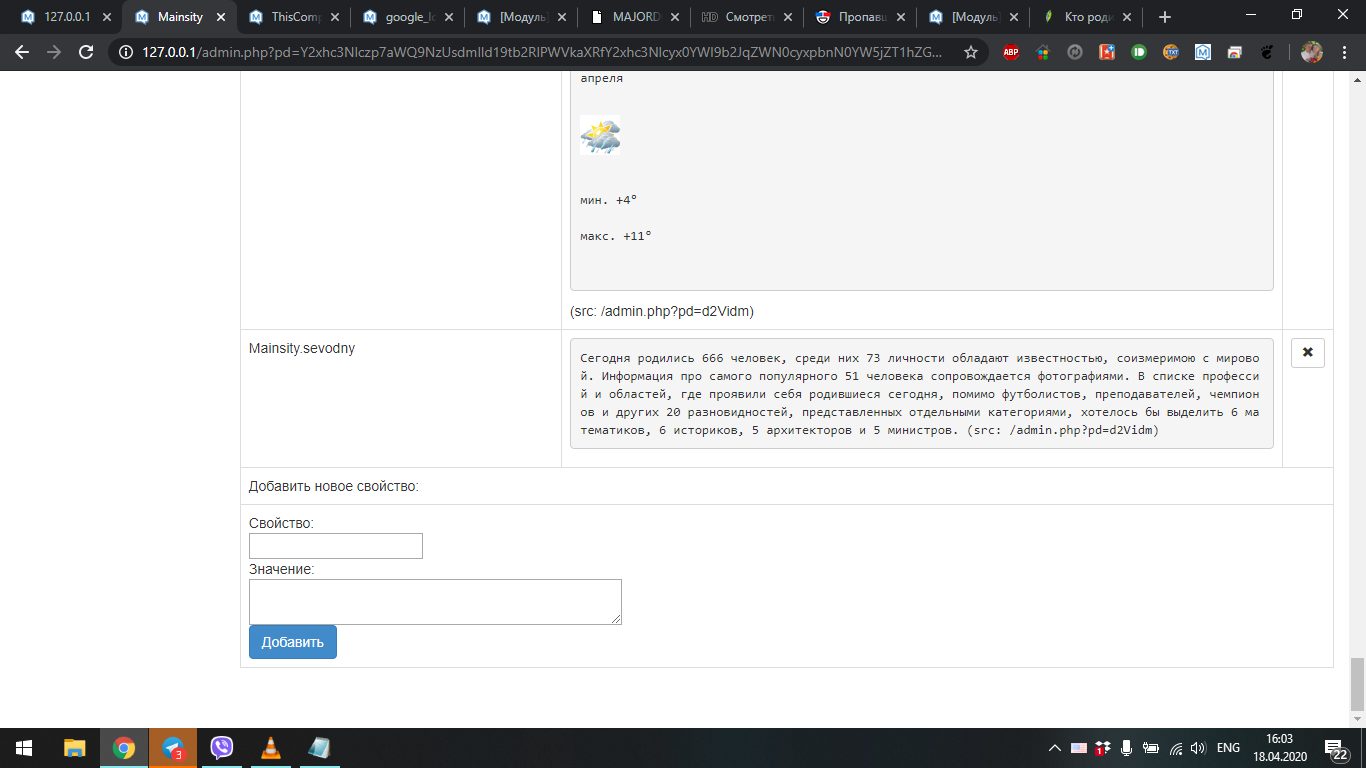Image resolution: width=1366 pixels, height=768 pixels.
Task: Open the blue M extension icon
Action: click(1203, 52)
